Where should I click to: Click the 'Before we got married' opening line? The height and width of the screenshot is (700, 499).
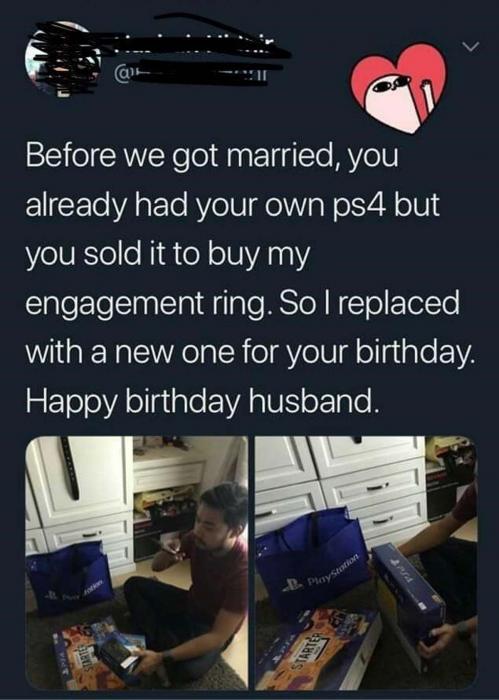[212, 157]
